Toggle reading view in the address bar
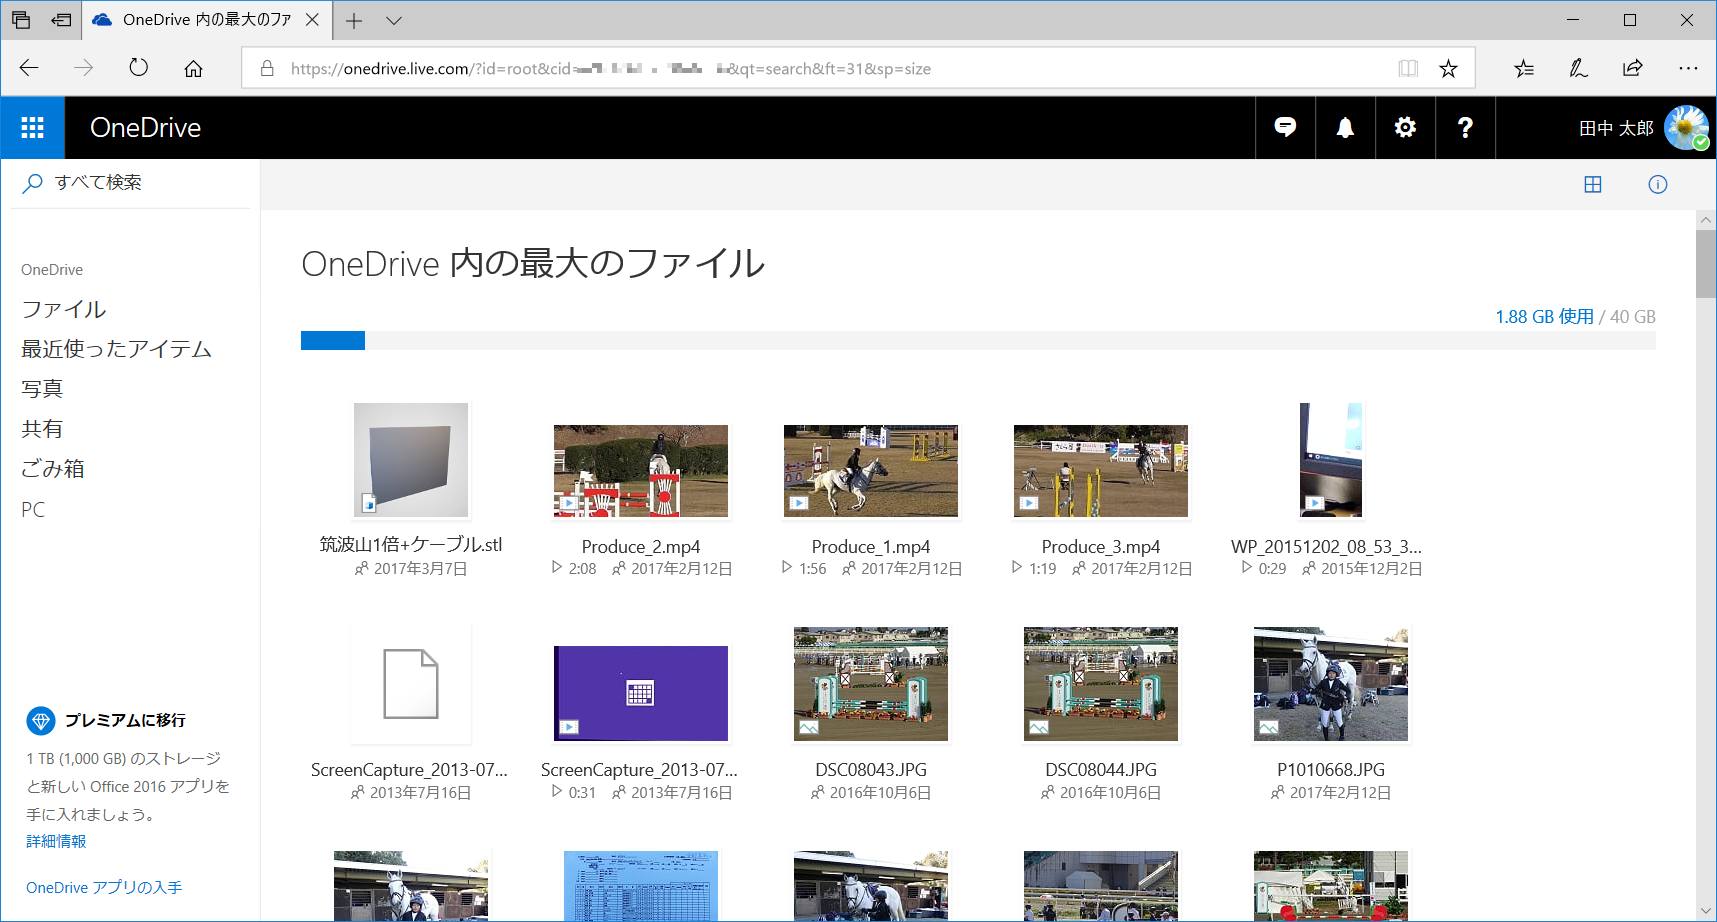 tap(1408, 67)
